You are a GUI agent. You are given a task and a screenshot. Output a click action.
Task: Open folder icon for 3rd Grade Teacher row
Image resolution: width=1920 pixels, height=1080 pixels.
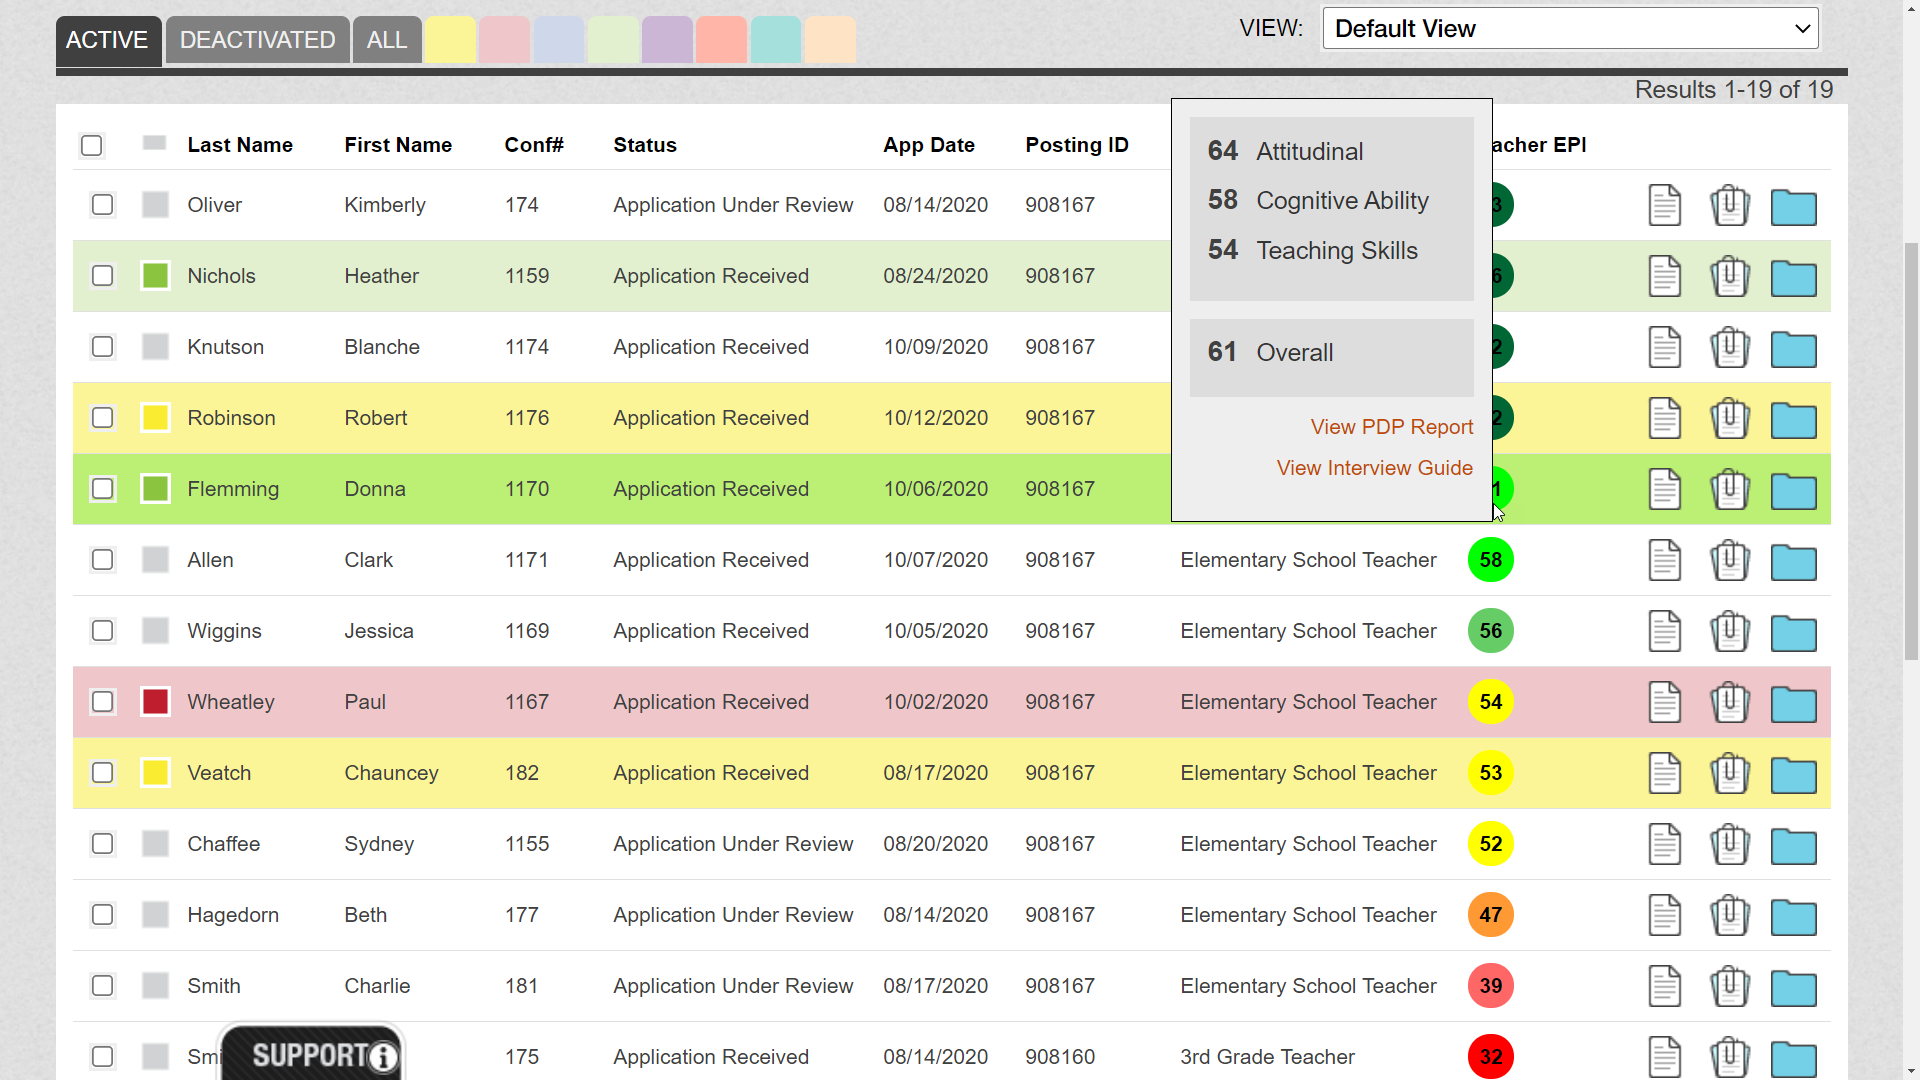pos(1793,1059)
